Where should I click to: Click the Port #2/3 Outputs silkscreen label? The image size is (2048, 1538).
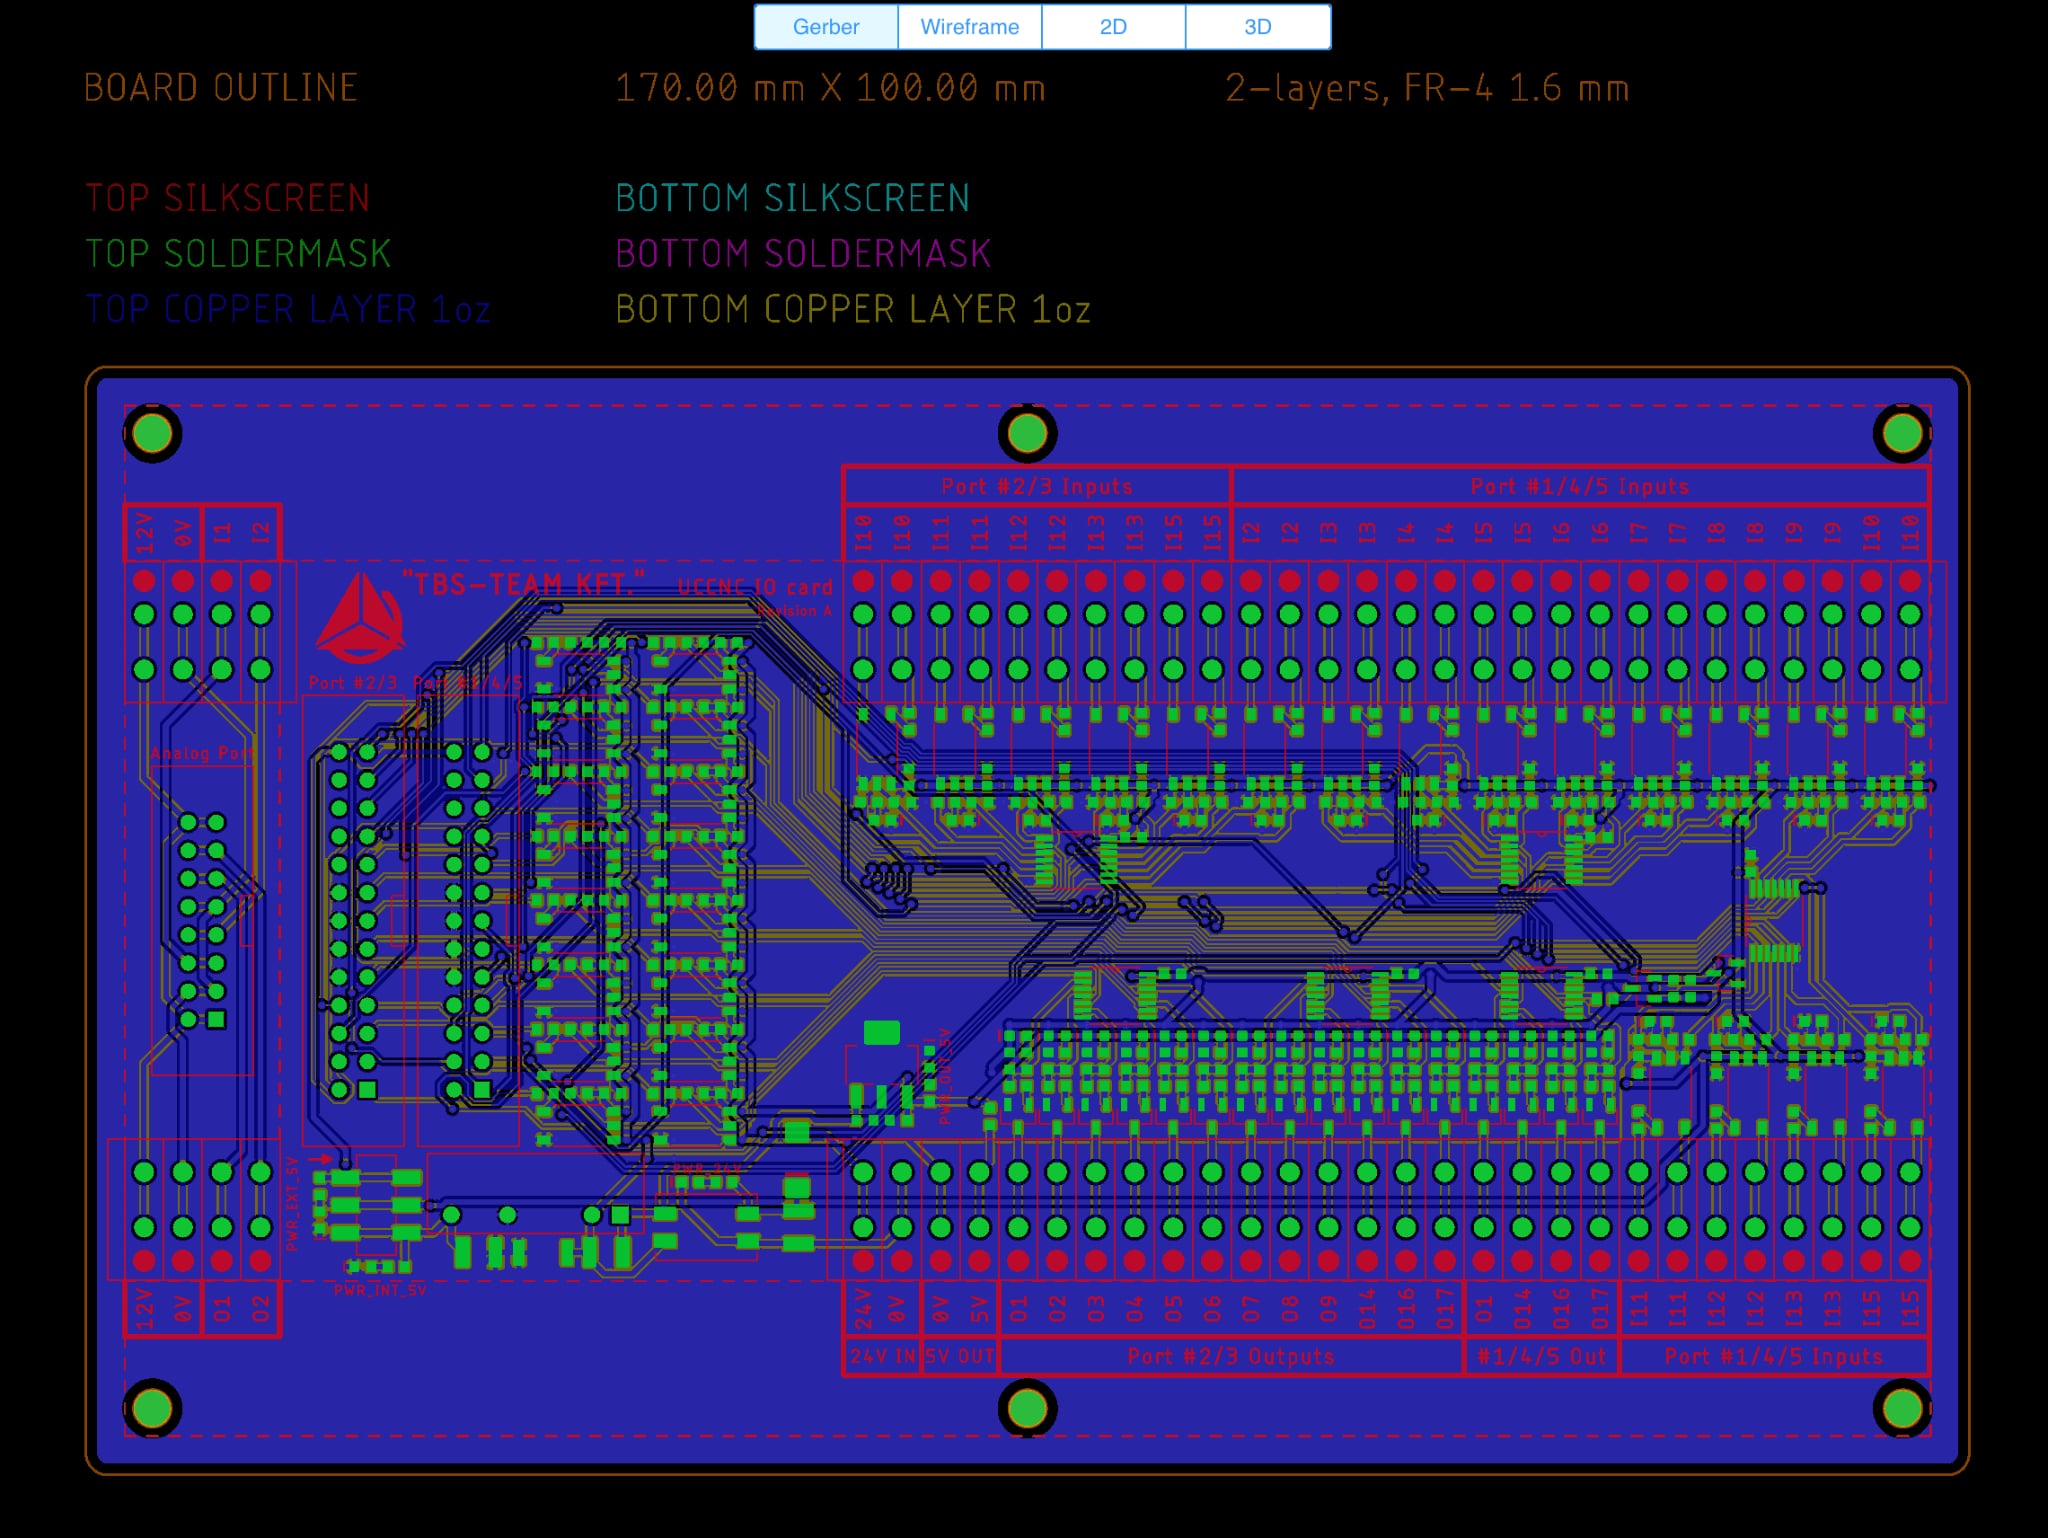point(1230,1357)
